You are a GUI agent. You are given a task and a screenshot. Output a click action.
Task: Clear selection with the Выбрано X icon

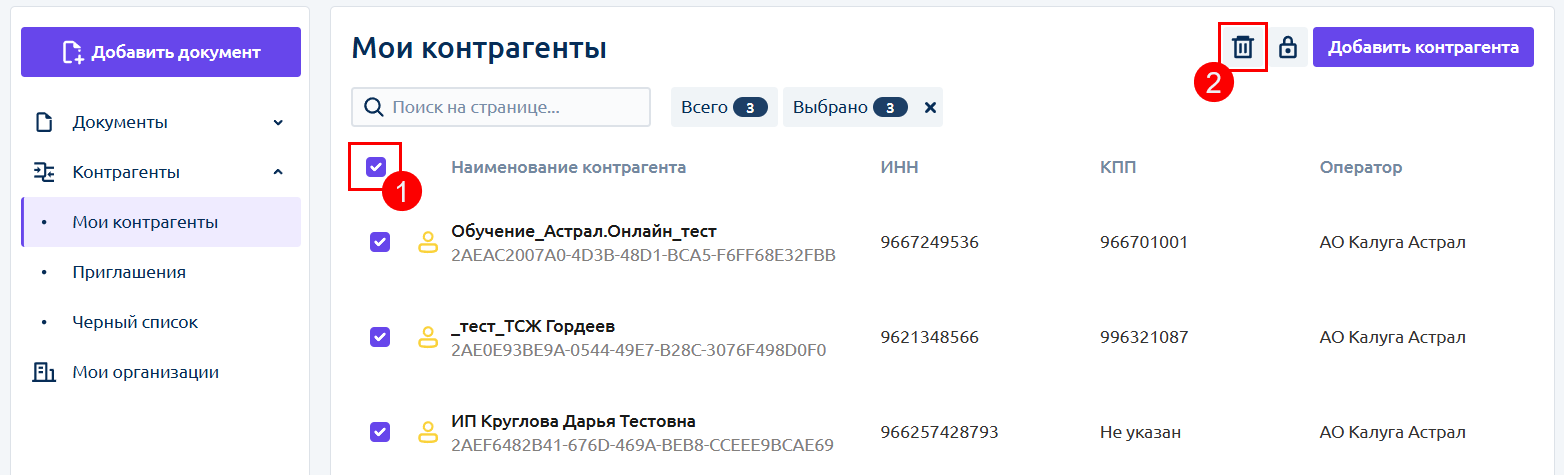pos(930,107)
